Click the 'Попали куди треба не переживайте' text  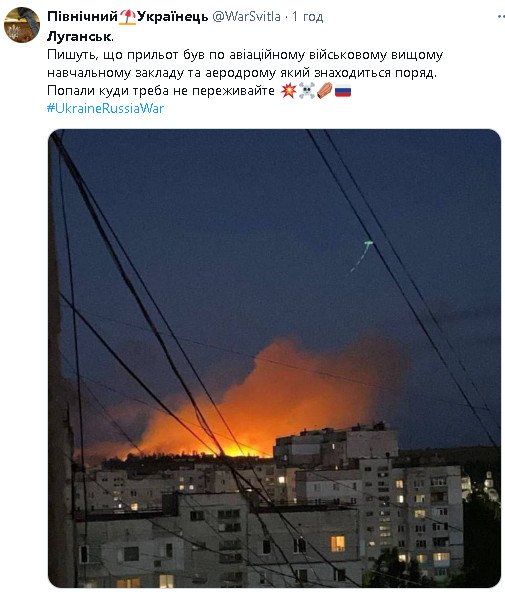click(x=161, y=91)
